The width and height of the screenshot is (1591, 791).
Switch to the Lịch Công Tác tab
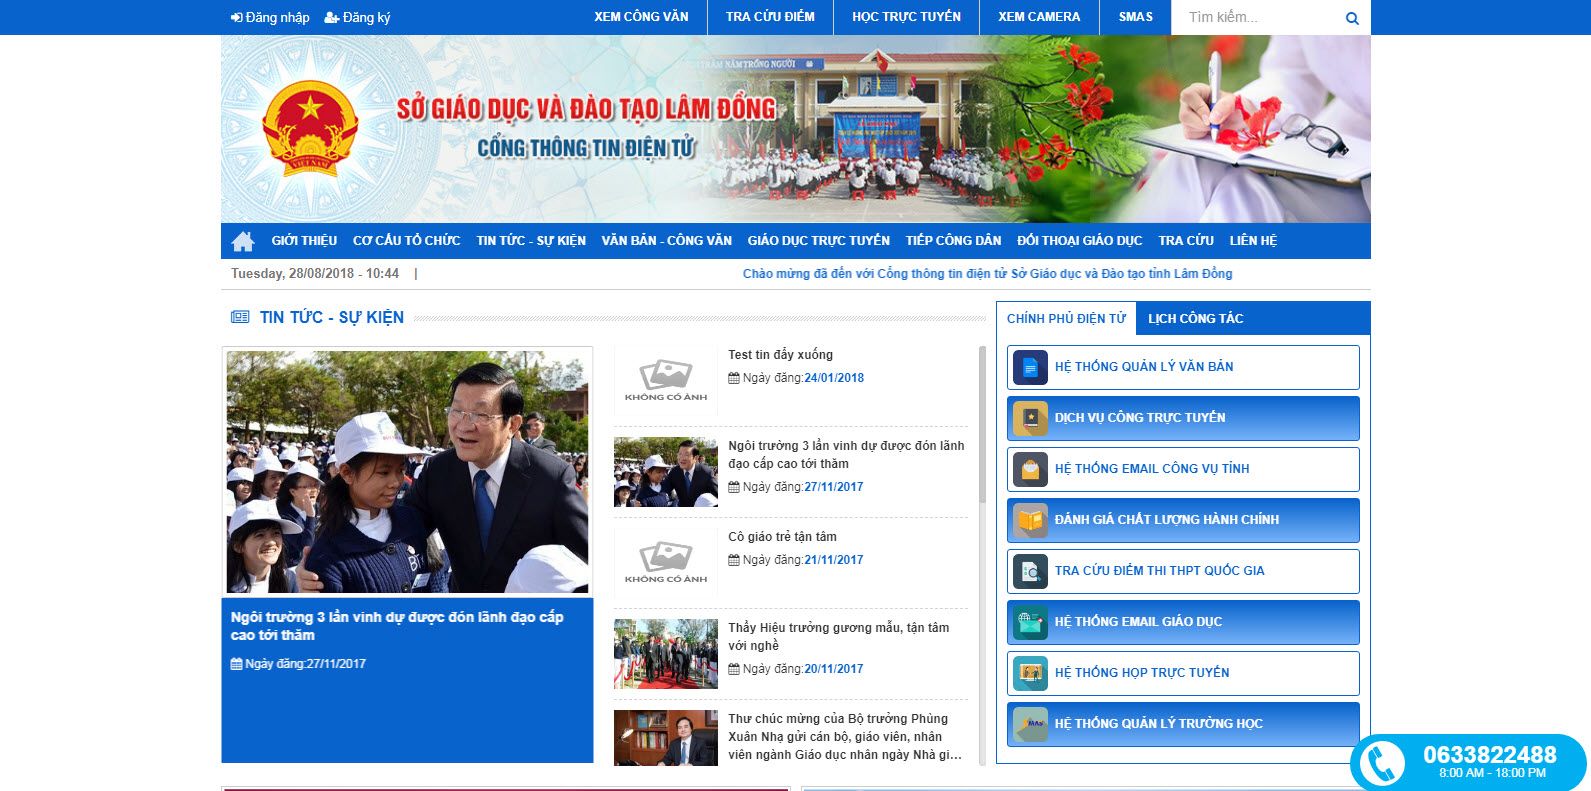pyautogui.click(x=1195, y=319)
